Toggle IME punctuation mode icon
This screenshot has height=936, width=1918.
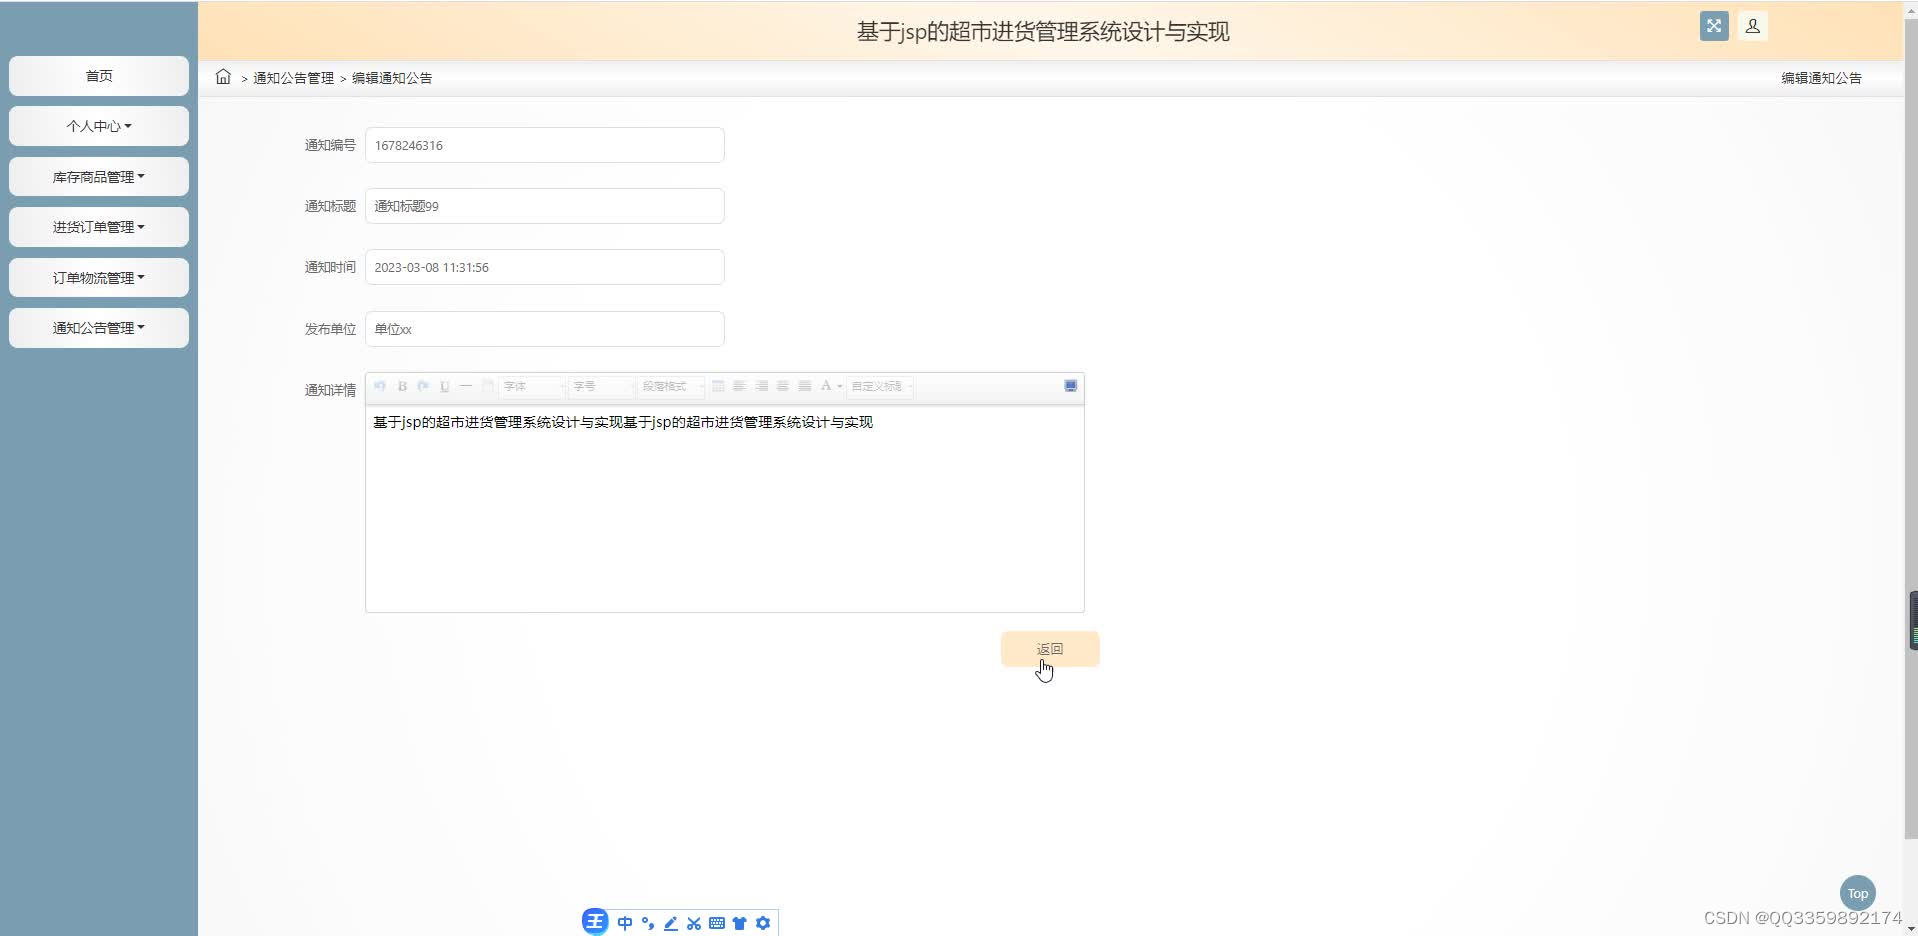648,923
